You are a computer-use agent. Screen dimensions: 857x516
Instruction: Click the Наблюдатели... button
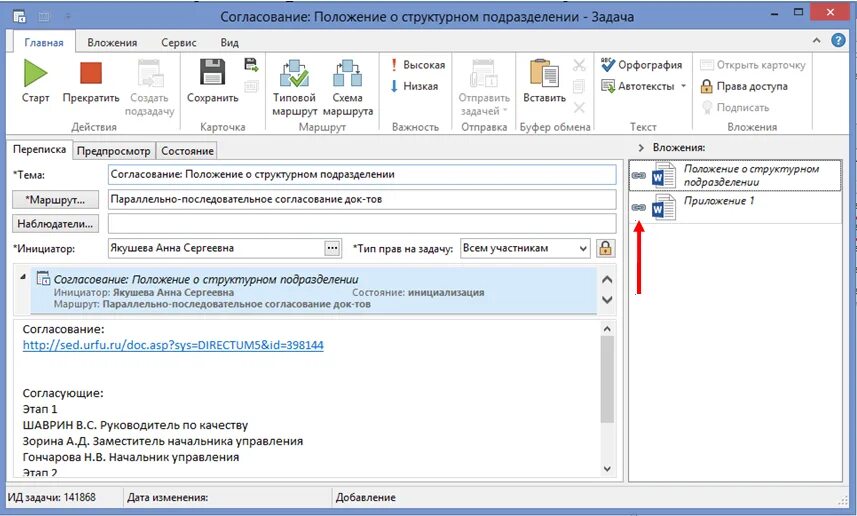(55, 224)
